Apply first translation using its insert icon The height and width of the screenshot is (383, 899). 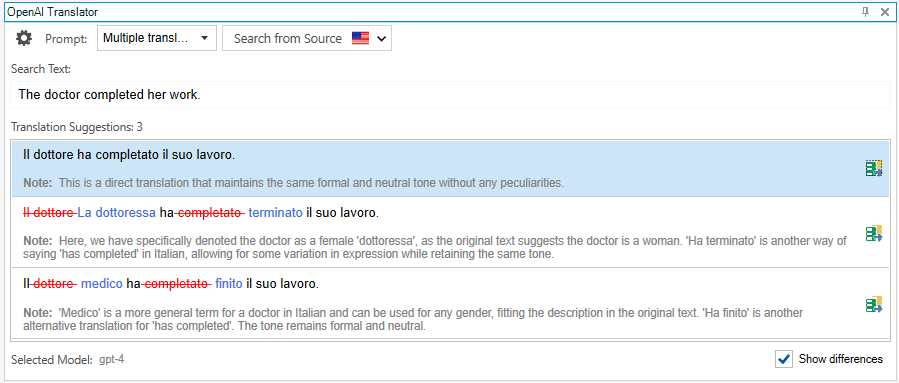874,168
